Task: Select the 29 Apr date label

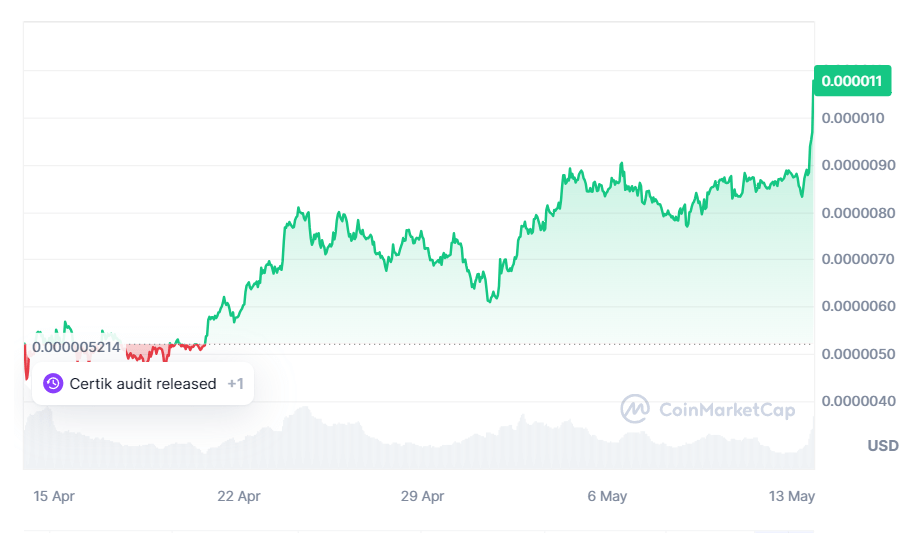Action: tap(422, 496)
